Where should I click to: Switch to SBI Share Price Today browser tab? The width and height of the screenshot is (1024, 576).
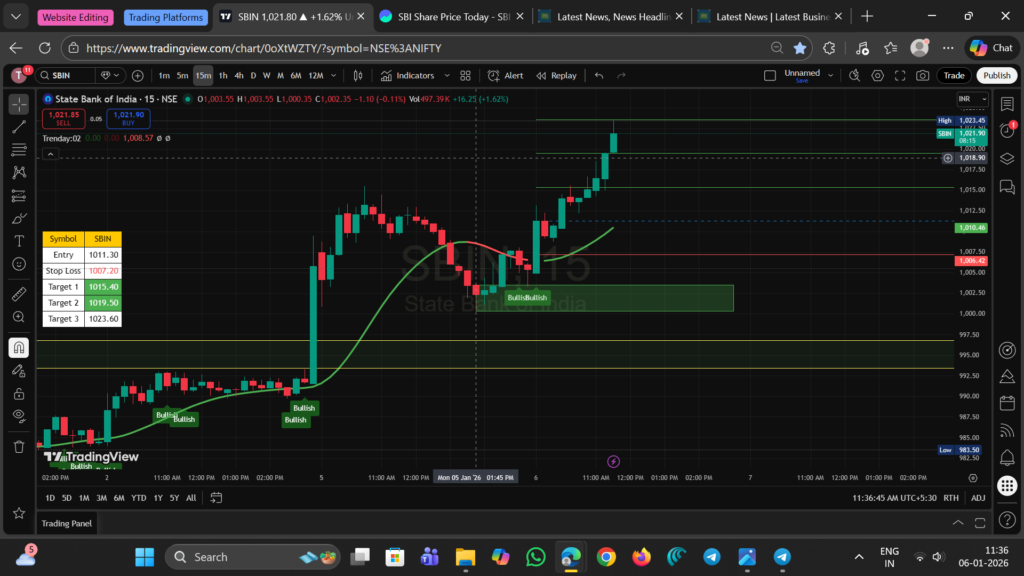click(x=454, y=17)
